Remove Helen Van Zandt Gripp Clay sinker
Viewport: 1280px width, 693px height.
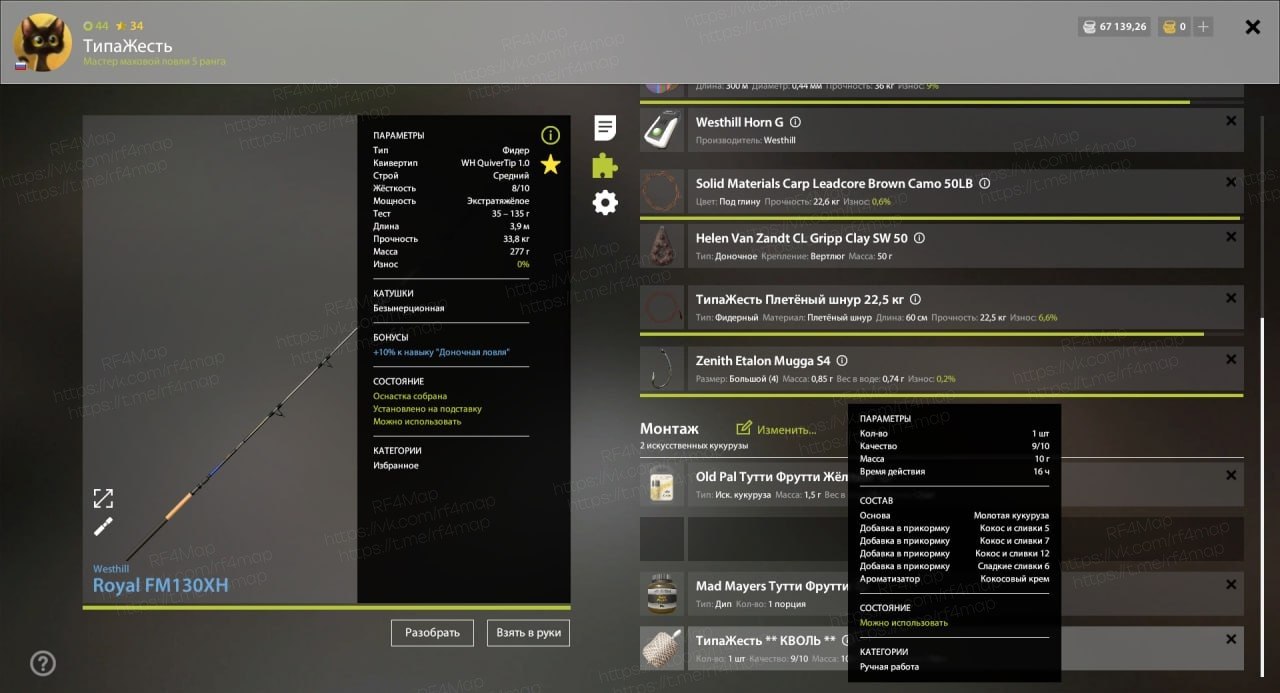(1231, 237)
